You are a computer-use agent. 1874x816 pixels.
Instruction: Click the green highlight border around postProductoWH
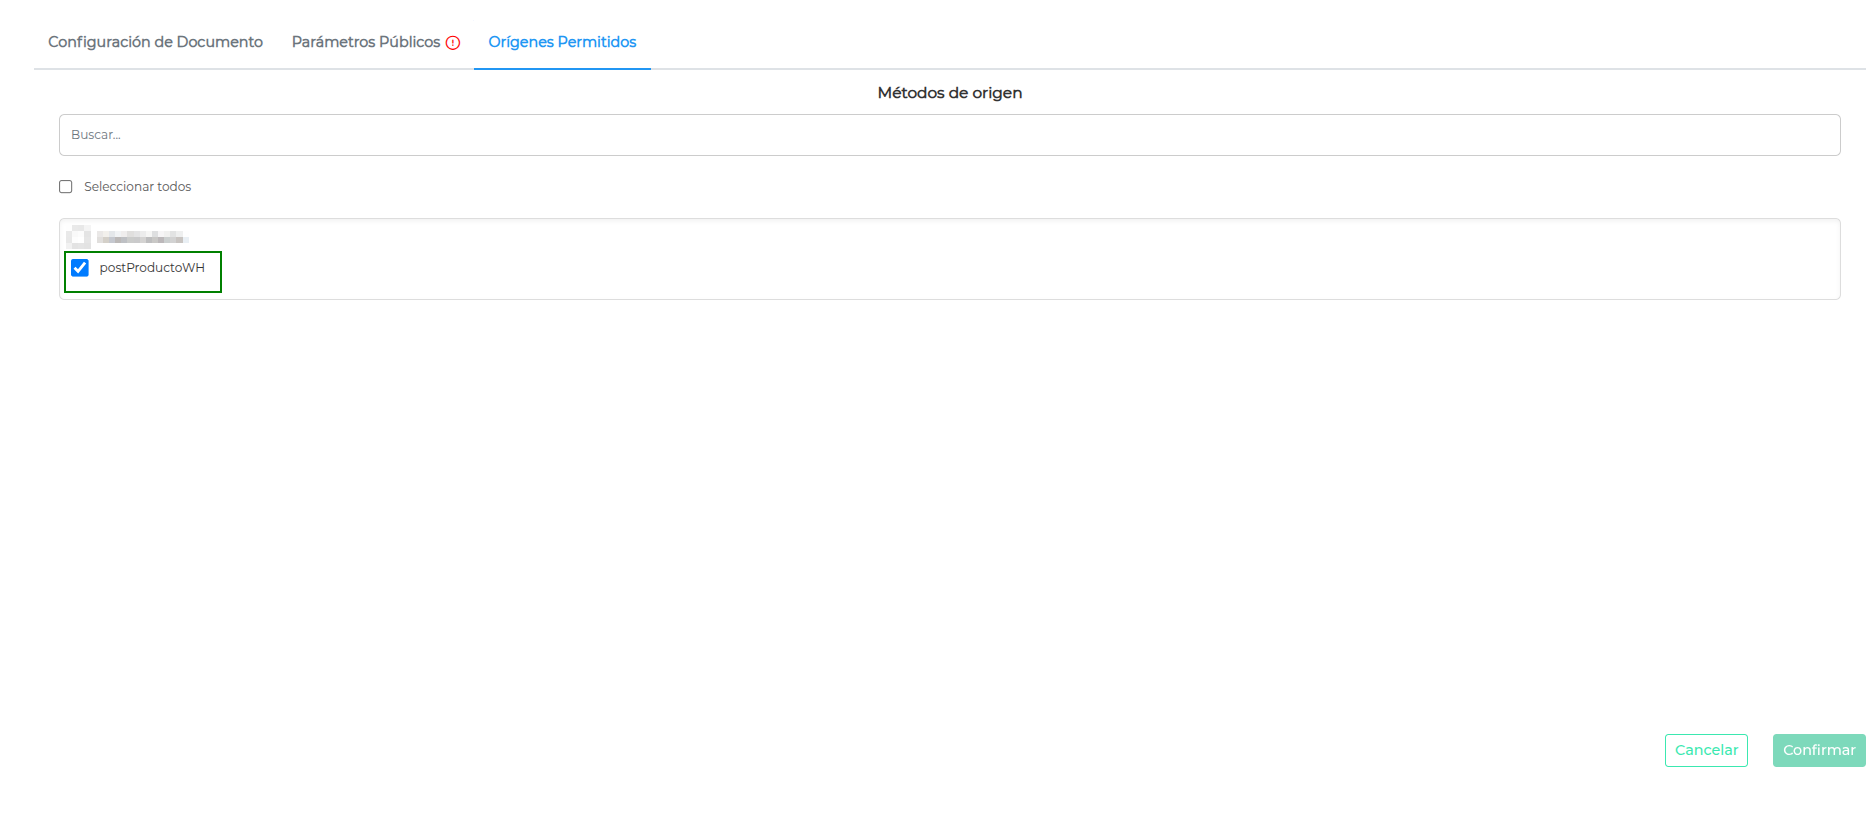[x=221, y=272]
